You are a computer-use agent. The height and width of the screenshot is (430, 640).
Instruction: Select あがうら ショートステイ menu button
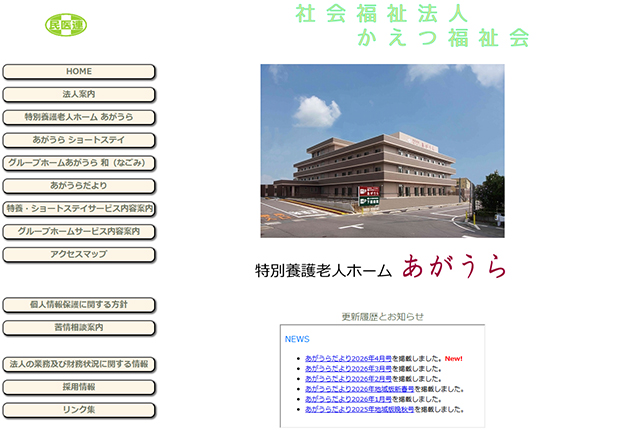click(79, 140)
